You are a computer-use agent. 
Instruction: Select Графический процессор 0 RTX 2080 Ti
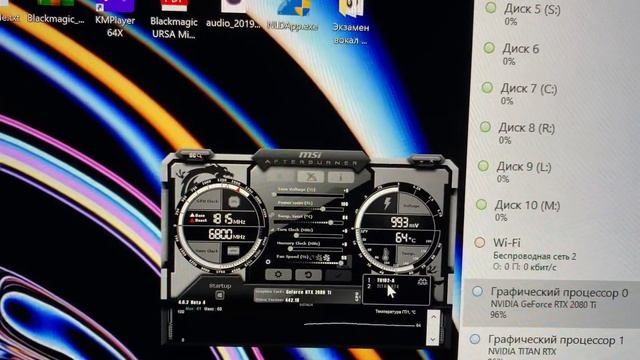[551, 303]
